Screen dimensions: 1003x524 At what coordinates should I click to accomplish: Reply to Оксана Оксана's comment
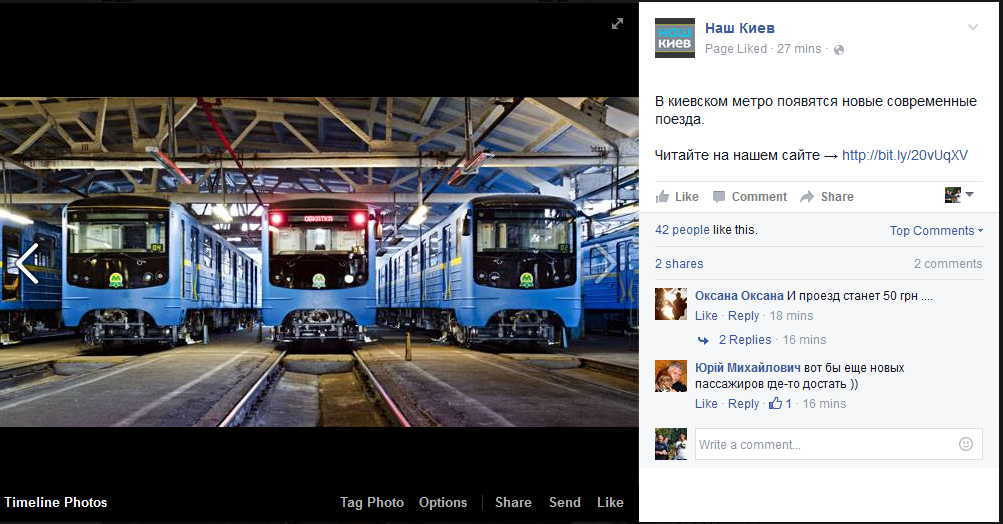coord(743,315)
